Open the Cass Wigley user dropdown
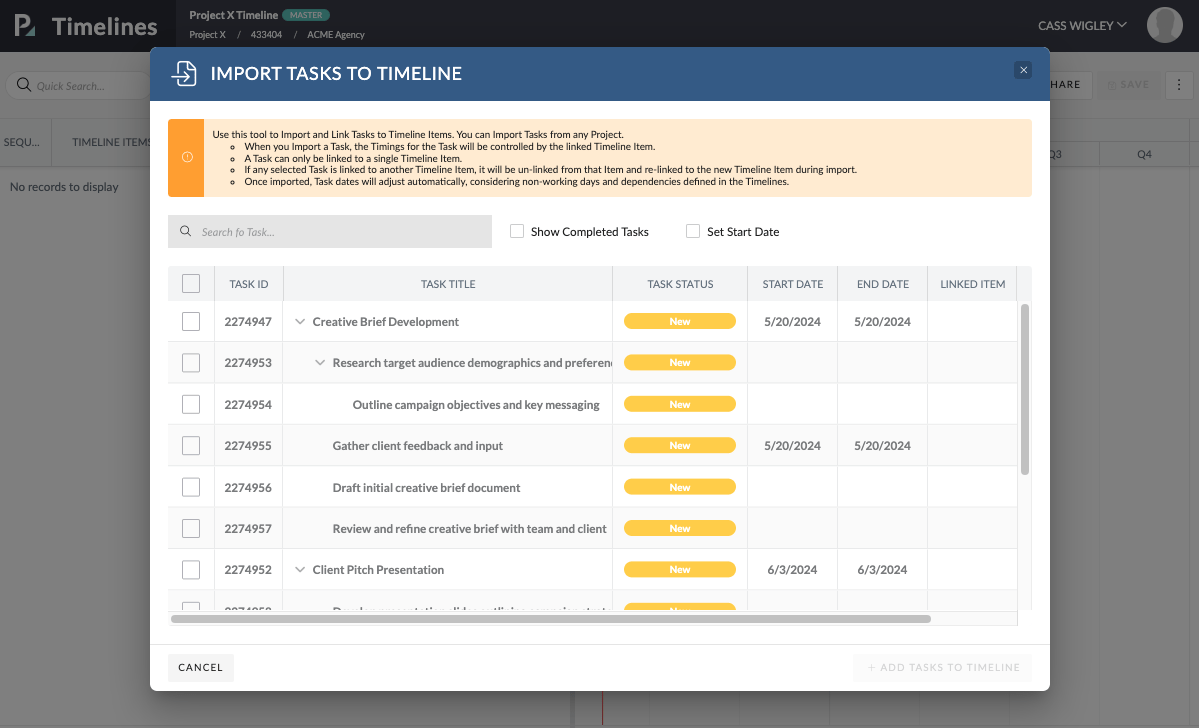 1082,25
